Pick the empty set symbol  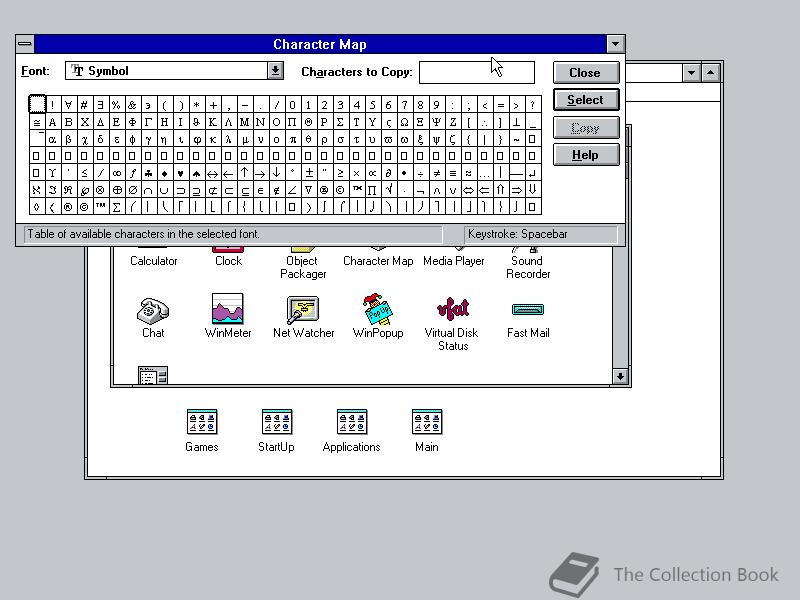(x=133, y=190)
